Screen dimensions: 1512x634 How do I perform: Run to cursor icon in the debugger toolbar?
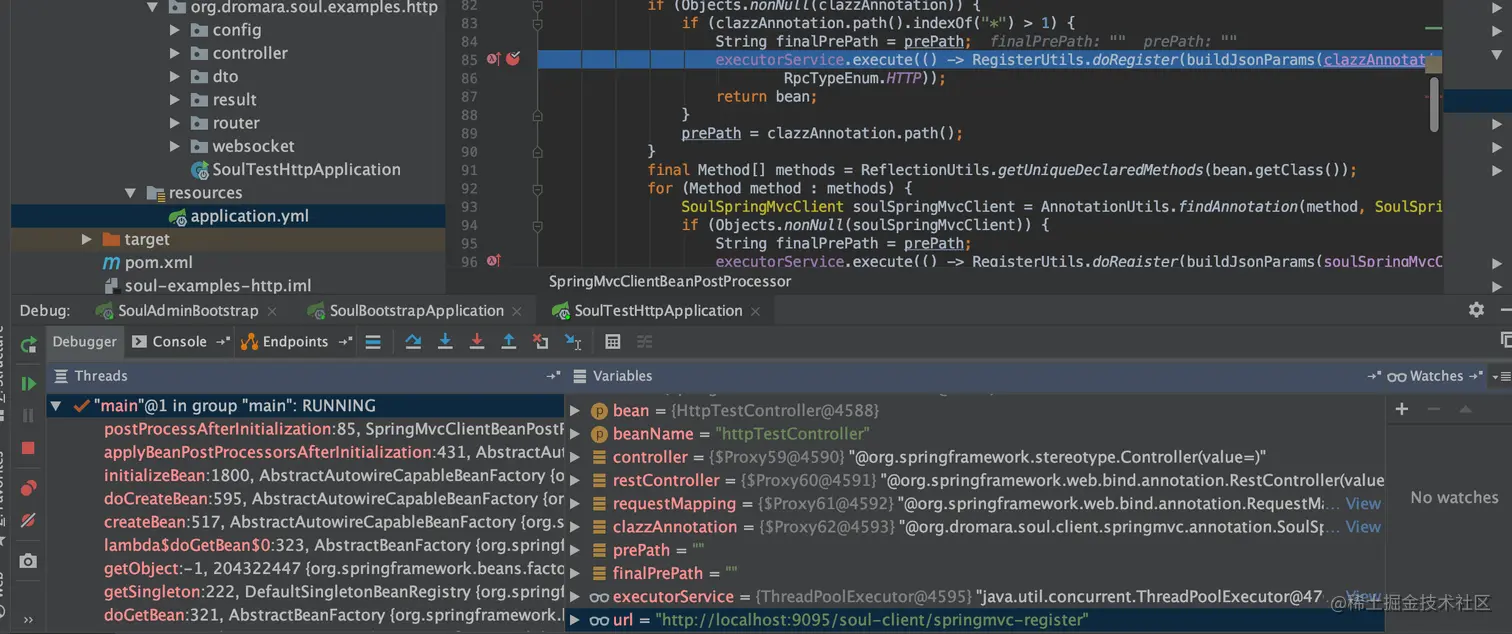[573, 342]
